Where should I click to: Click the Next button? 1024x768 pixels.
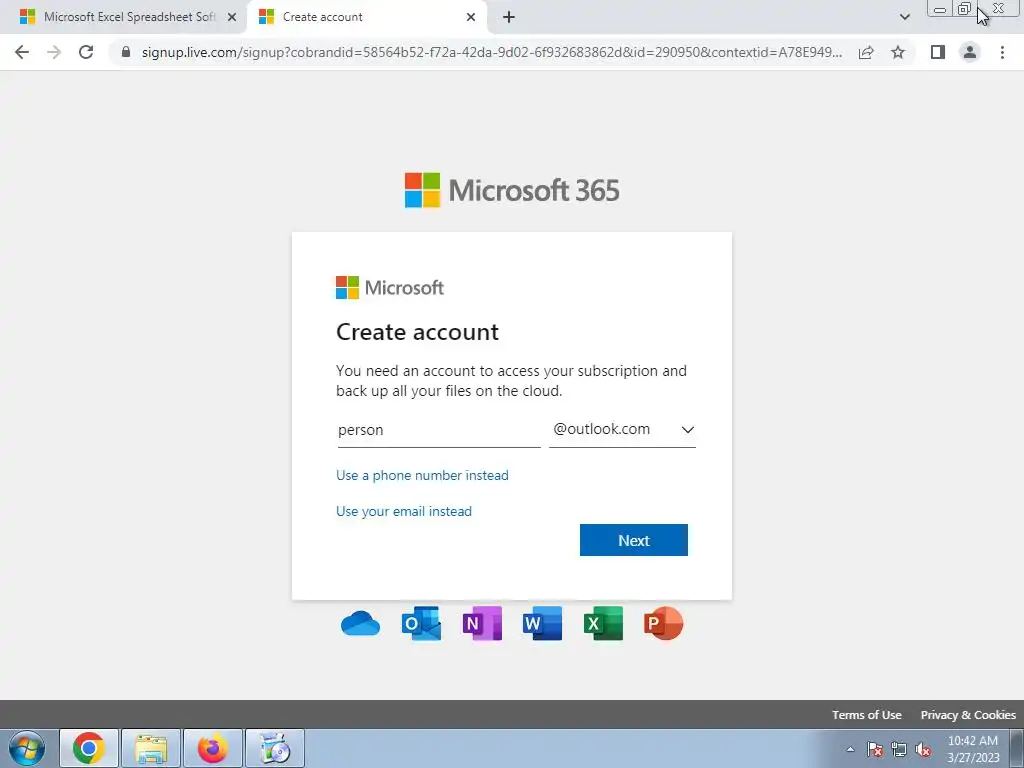(x=633, y=540)
